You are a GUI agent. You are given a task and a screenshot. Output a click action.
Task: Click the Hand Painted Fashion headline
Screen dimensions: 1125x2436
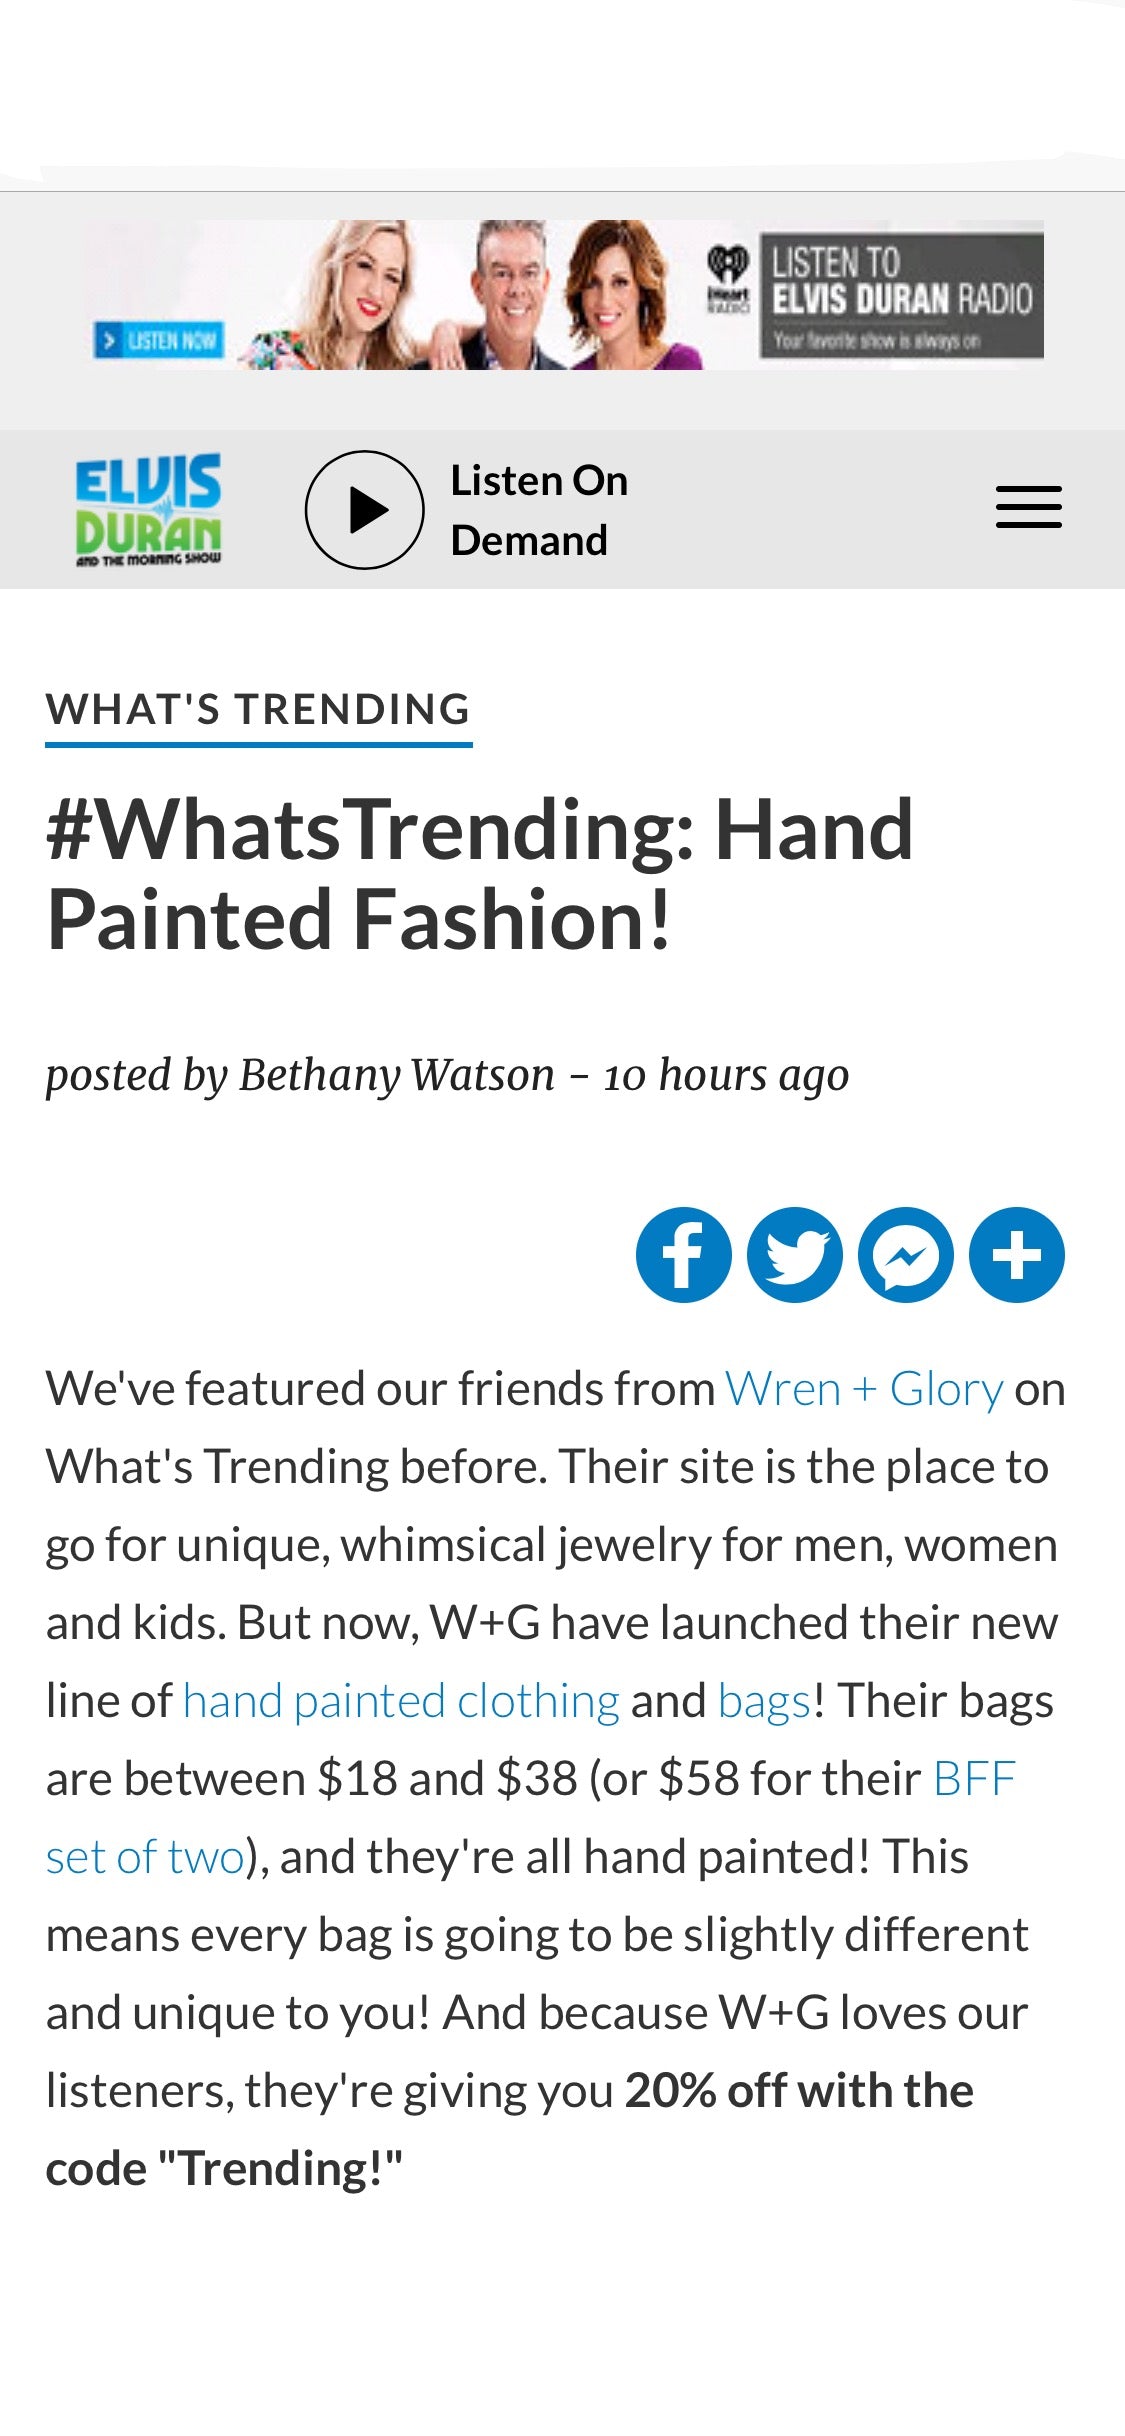(480, 874)
